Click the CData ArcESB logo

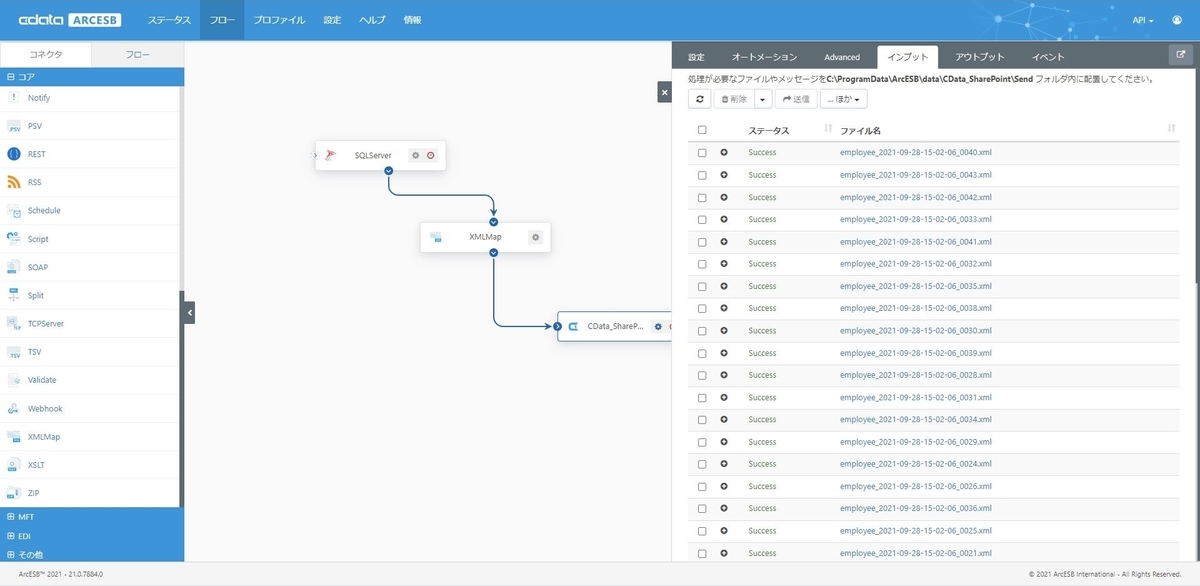coord(71,20)
